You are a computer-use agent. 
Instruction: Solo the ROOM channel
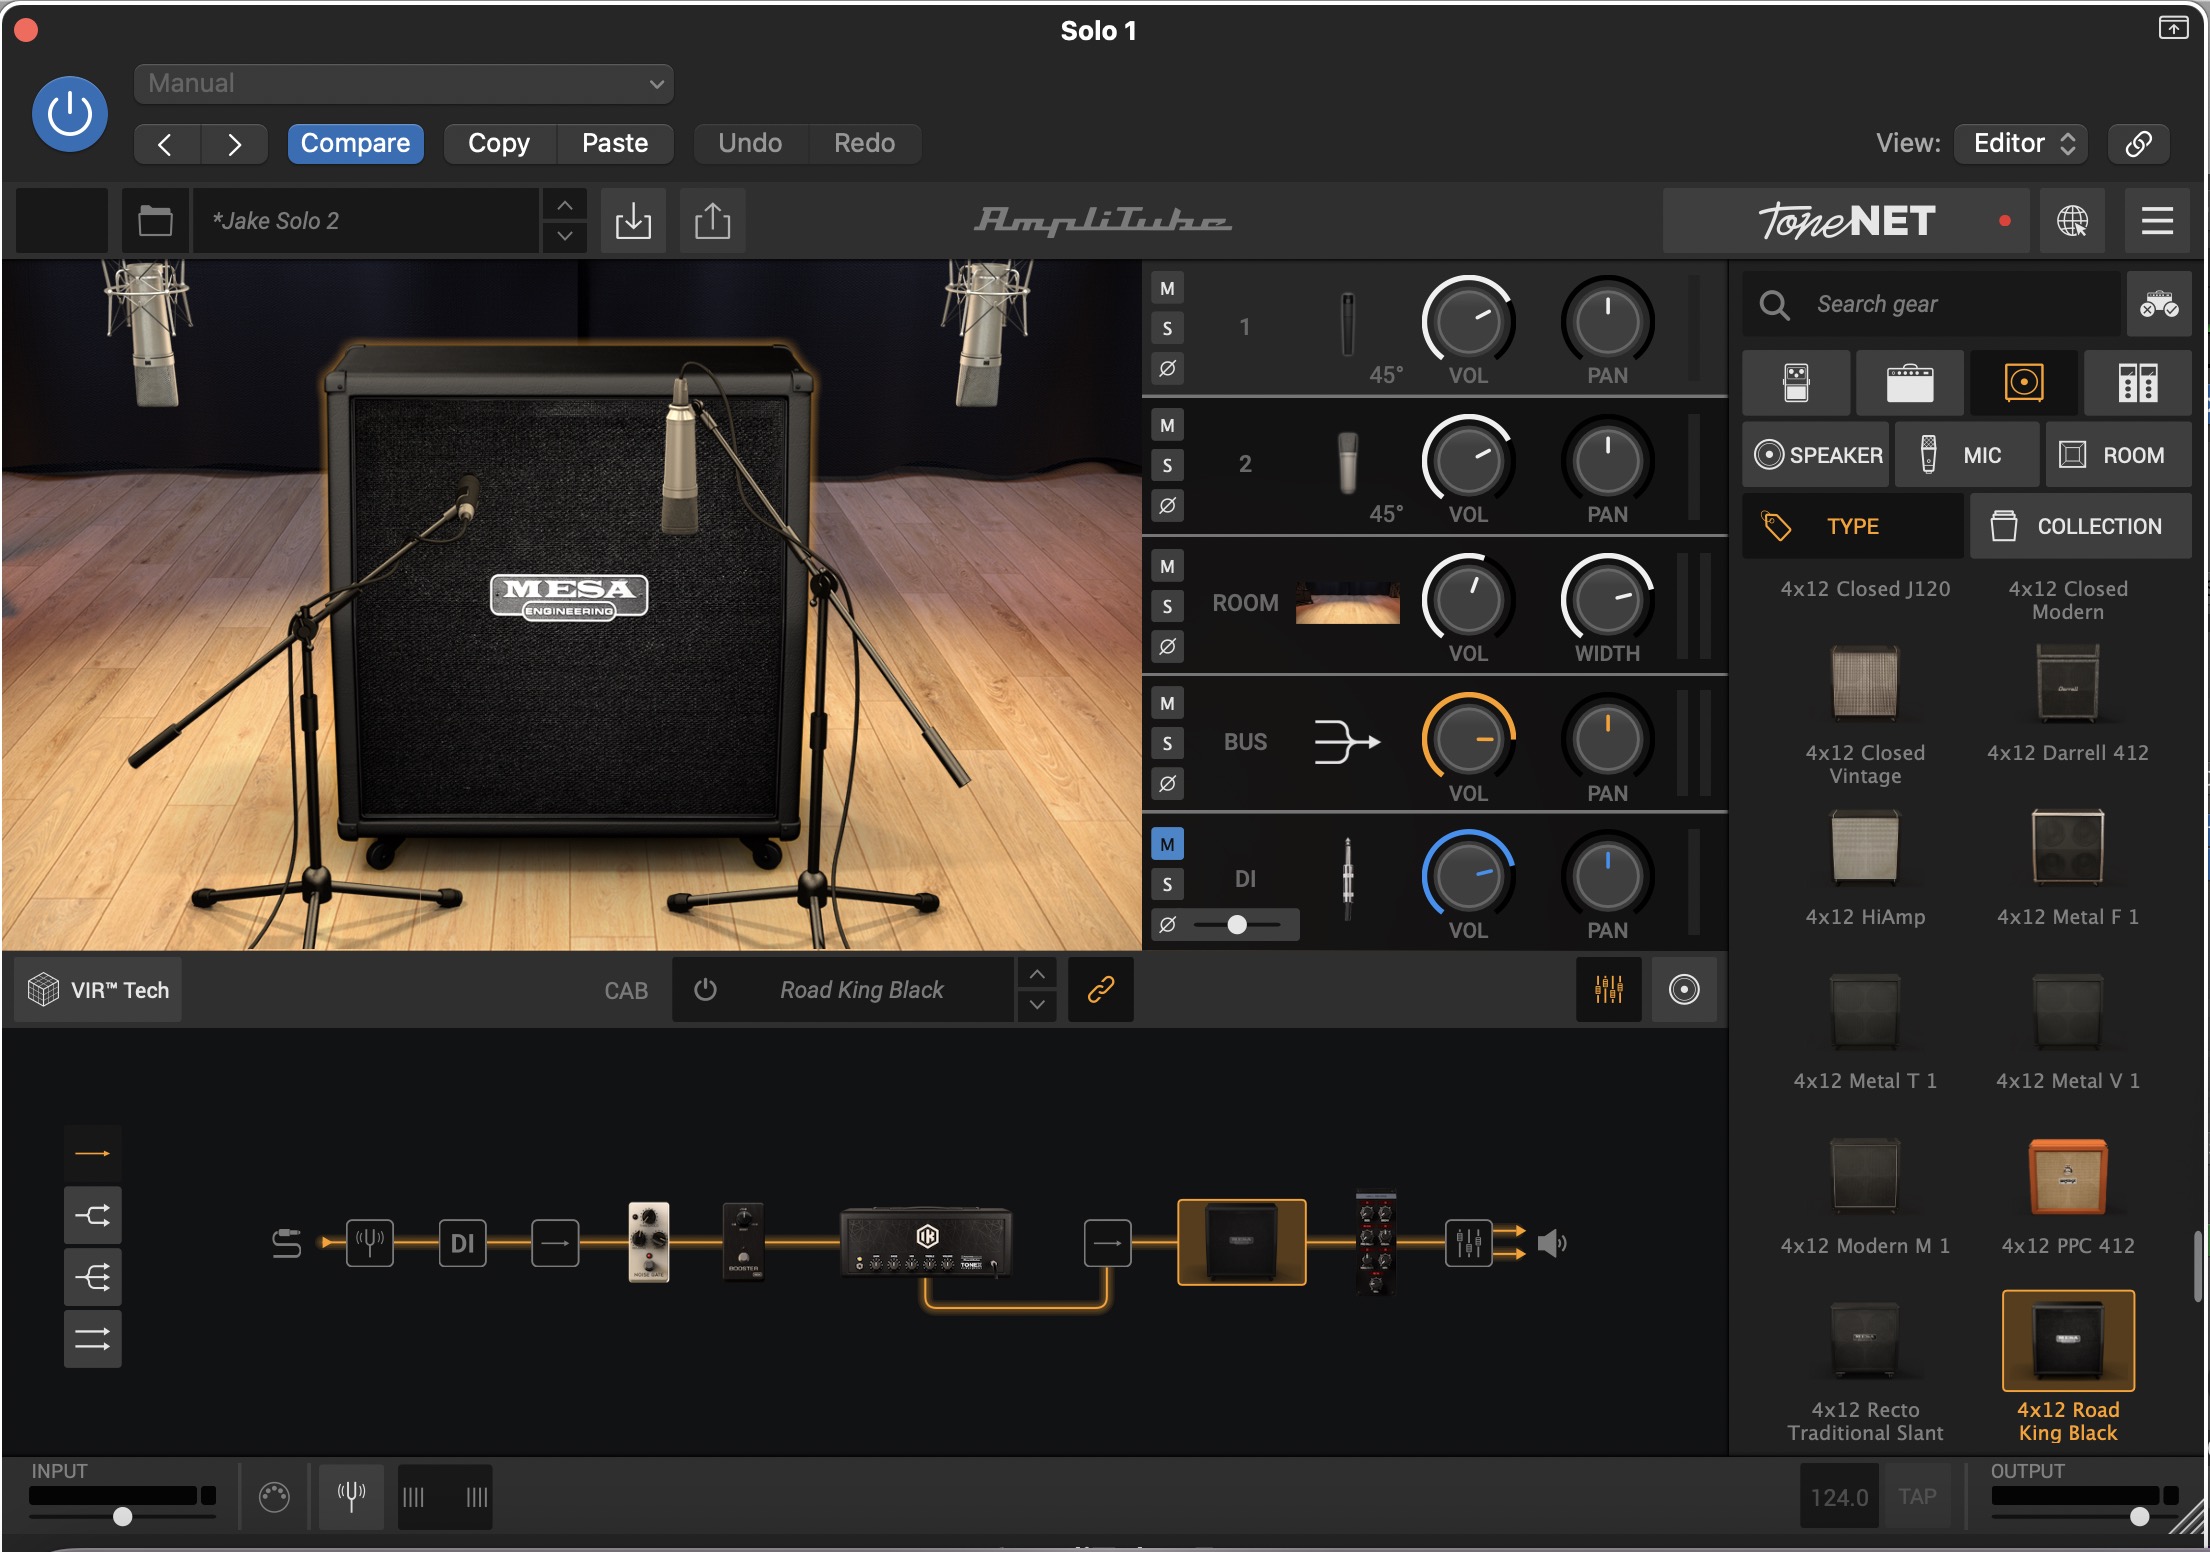click(x=1167, y=606)
